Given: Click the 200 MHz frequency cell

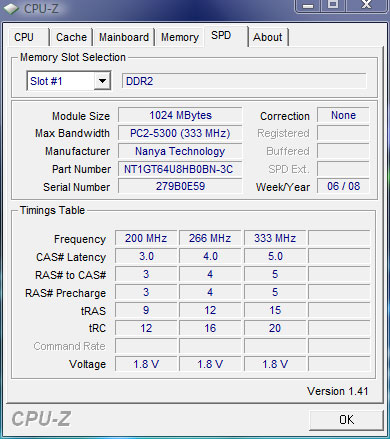Looking at the screenshot, I should pos(146,238).
